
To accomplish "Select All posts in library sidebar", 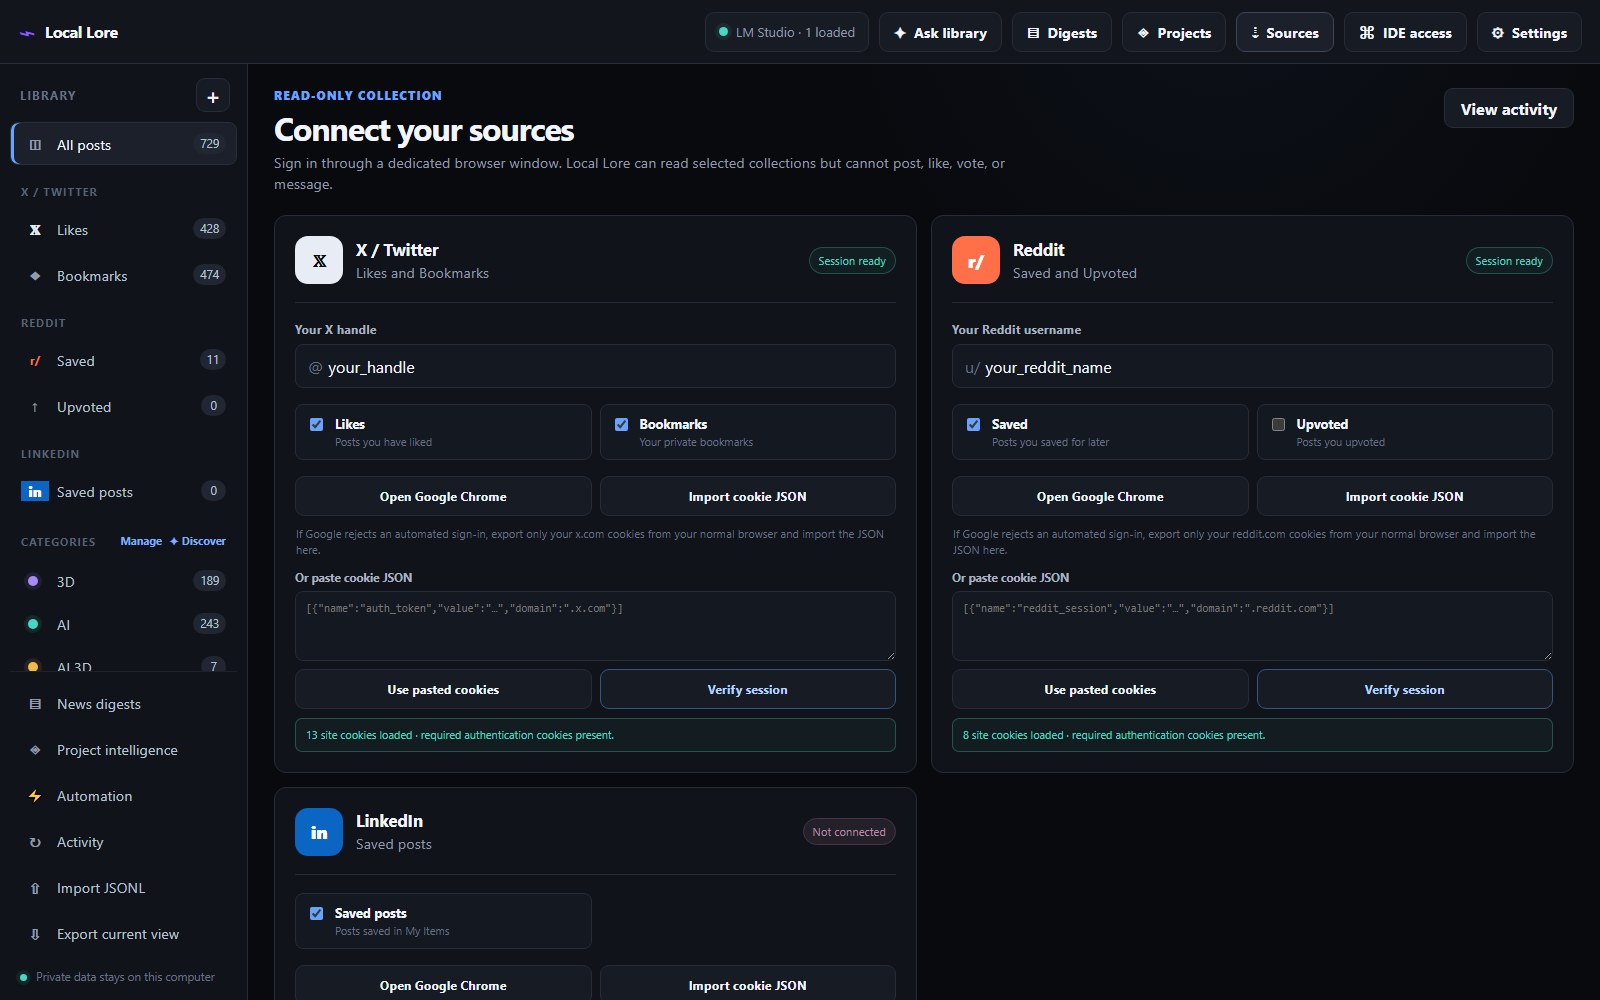I will coord(124,144).
